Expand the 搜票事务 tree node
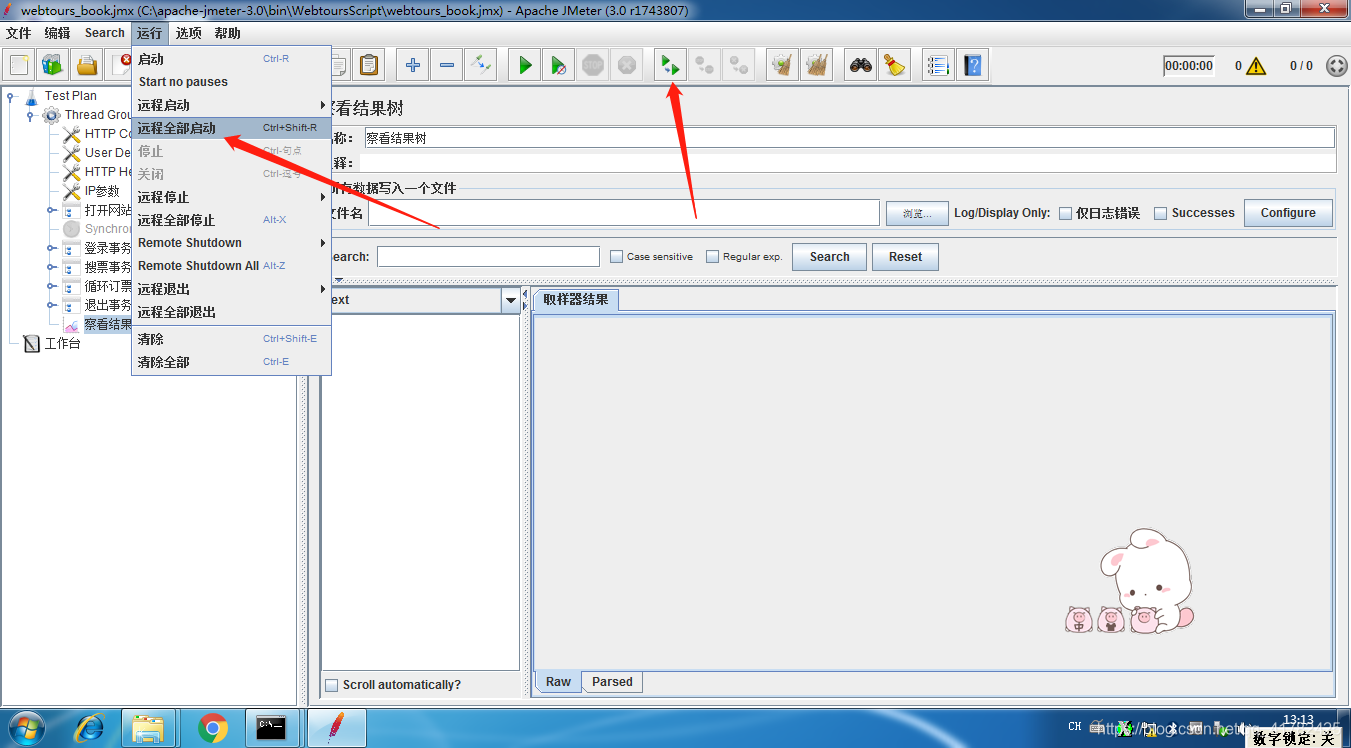 click(51, 267)
